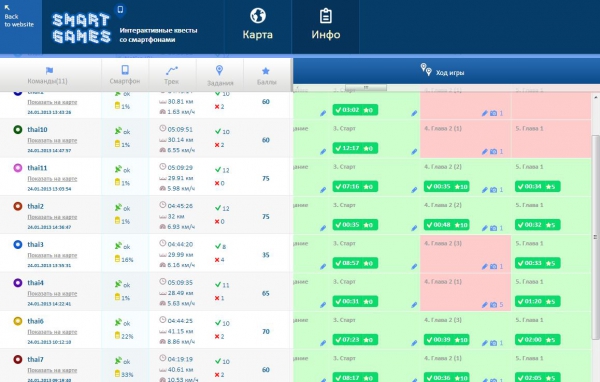The width and height of the screenshot is (600, 382).
Task: Edit thai10 Старт task with pencil
Action: pos(414,152)
